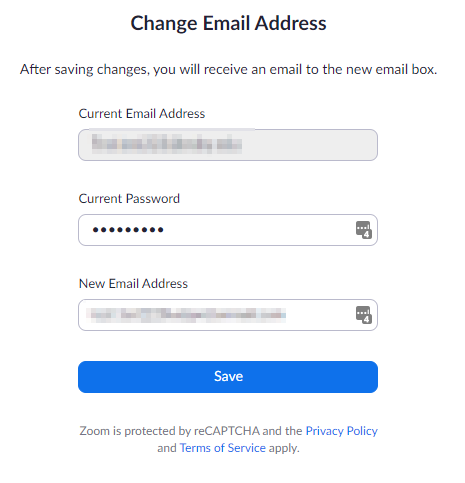
Task: Click the blurred text inside New Email Address
Action: pyautogui.click(x=187, y=315)
